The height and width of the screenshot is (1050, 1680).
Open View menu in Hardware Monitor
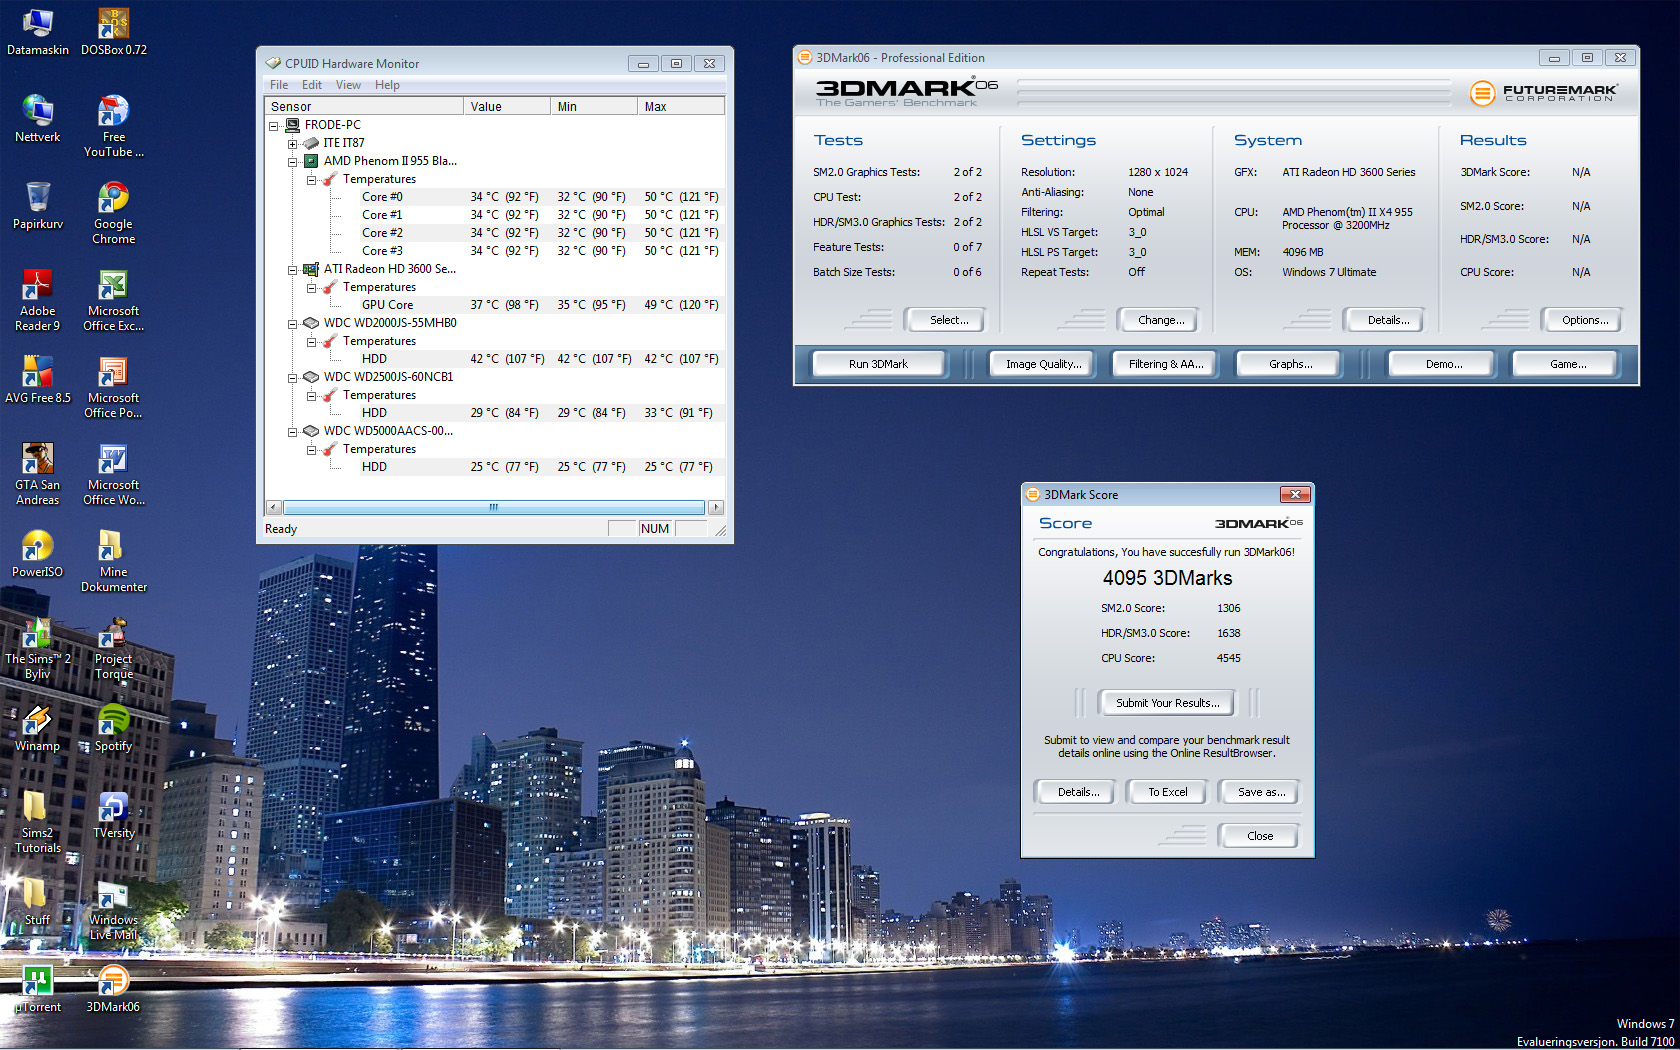348,85
